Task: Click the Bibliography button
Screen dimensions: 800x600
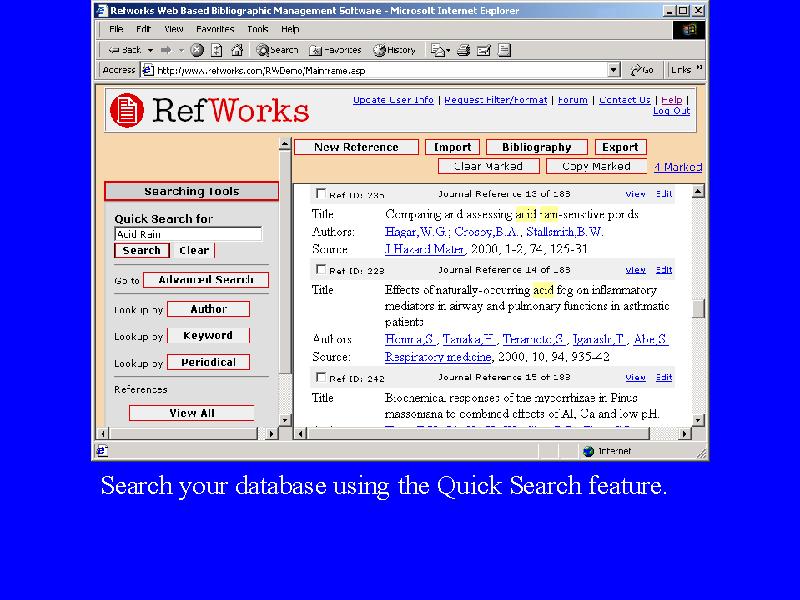Action: point(537,147)
